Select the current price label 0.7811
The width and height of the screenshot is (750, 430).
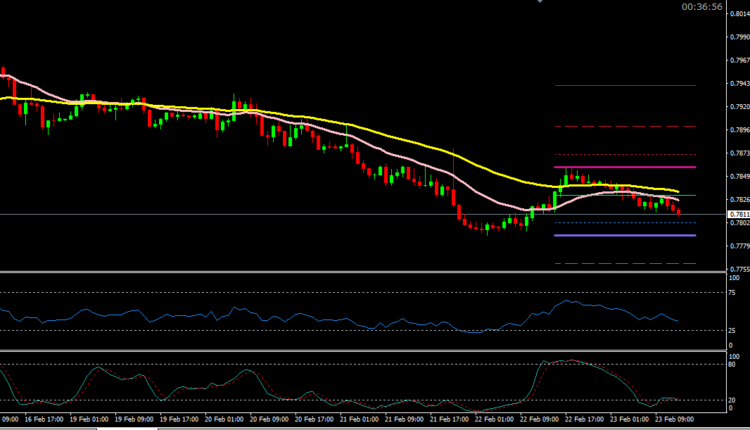pyautogui.click(x=736, y=214)
